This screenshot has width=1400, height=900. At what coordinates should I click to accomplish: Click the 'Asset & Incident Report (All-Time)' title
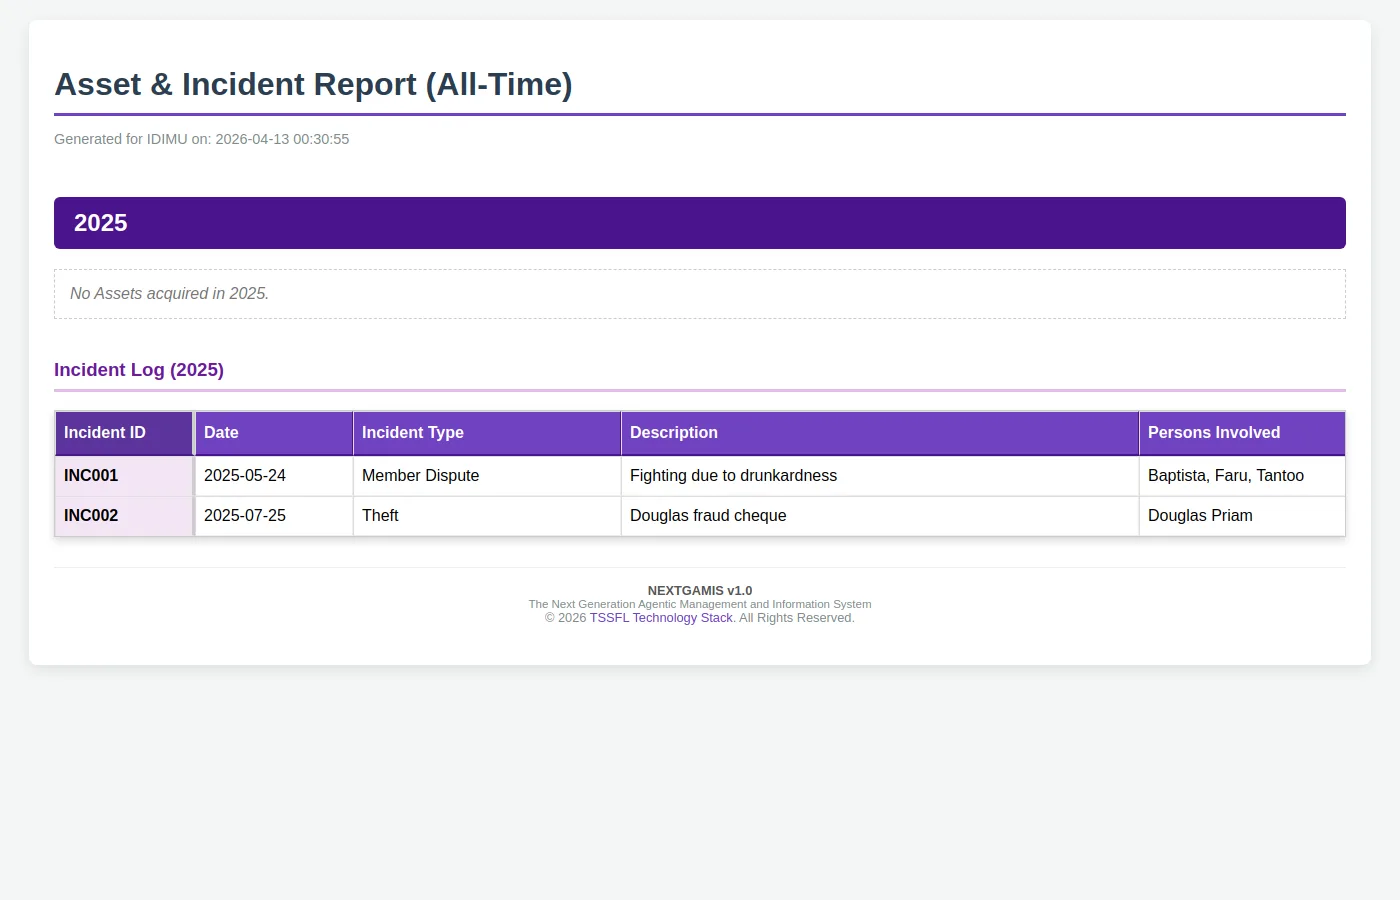pos(313,84)
